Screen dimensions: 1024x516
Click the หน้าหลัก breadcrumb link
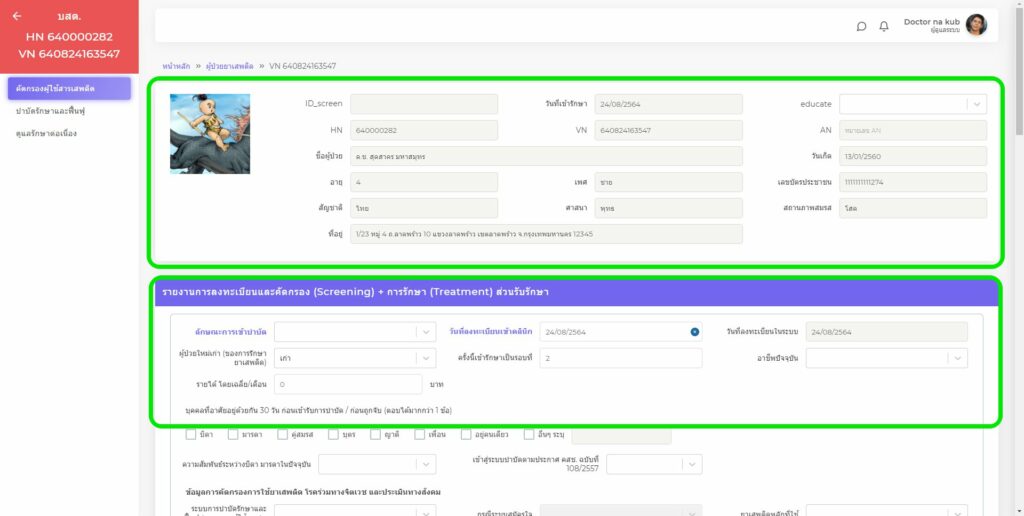[176, 65]
